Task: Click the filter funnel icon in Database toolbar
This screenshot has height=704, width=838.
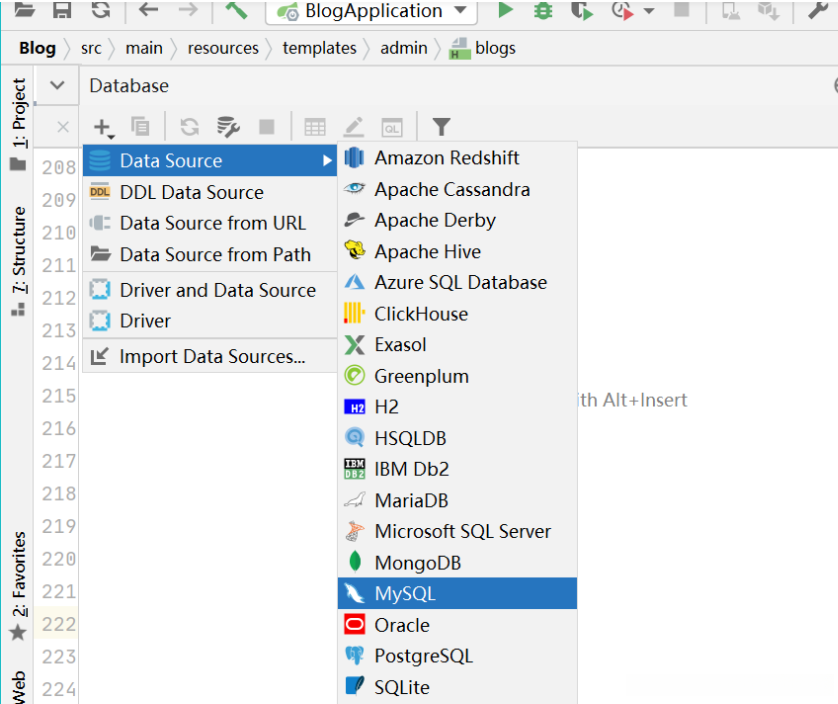Action: click(x=441, y=127)
